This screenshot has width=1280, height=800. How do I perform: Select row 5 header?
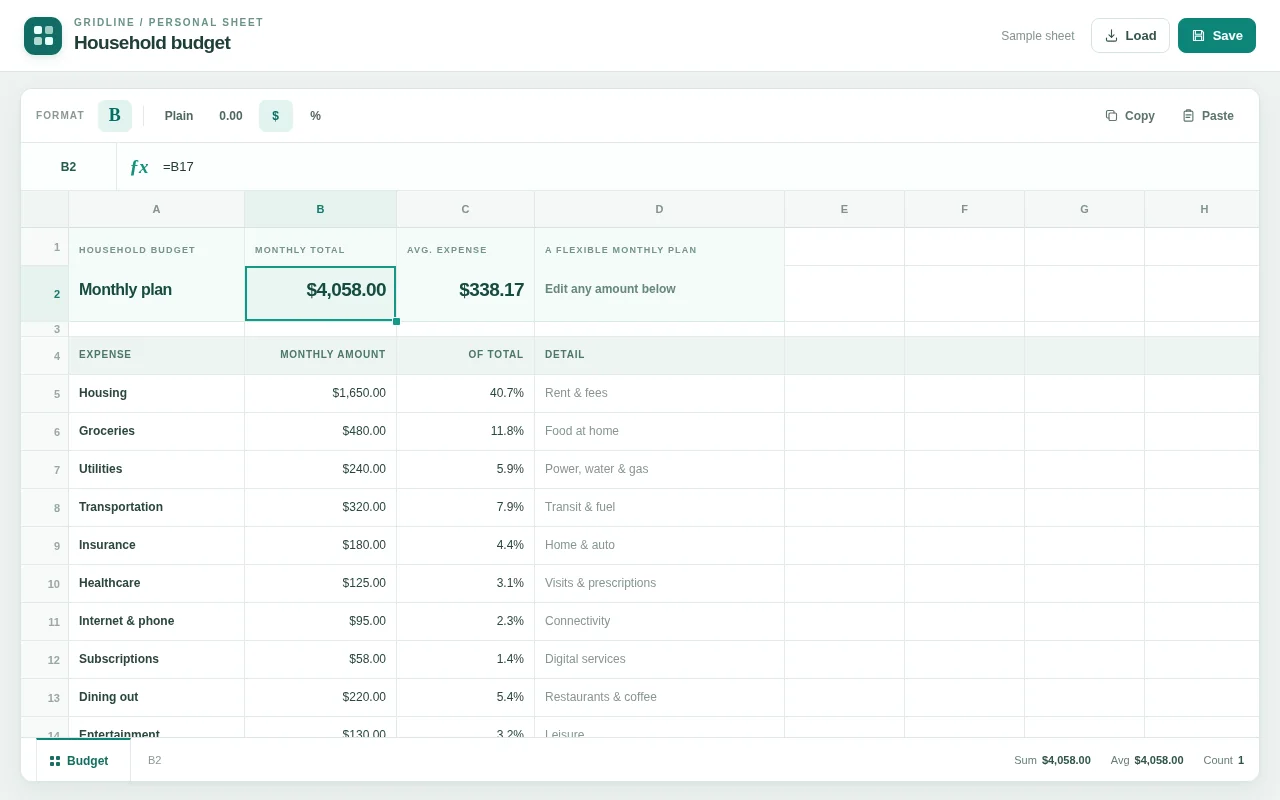(x=45, y=393)
